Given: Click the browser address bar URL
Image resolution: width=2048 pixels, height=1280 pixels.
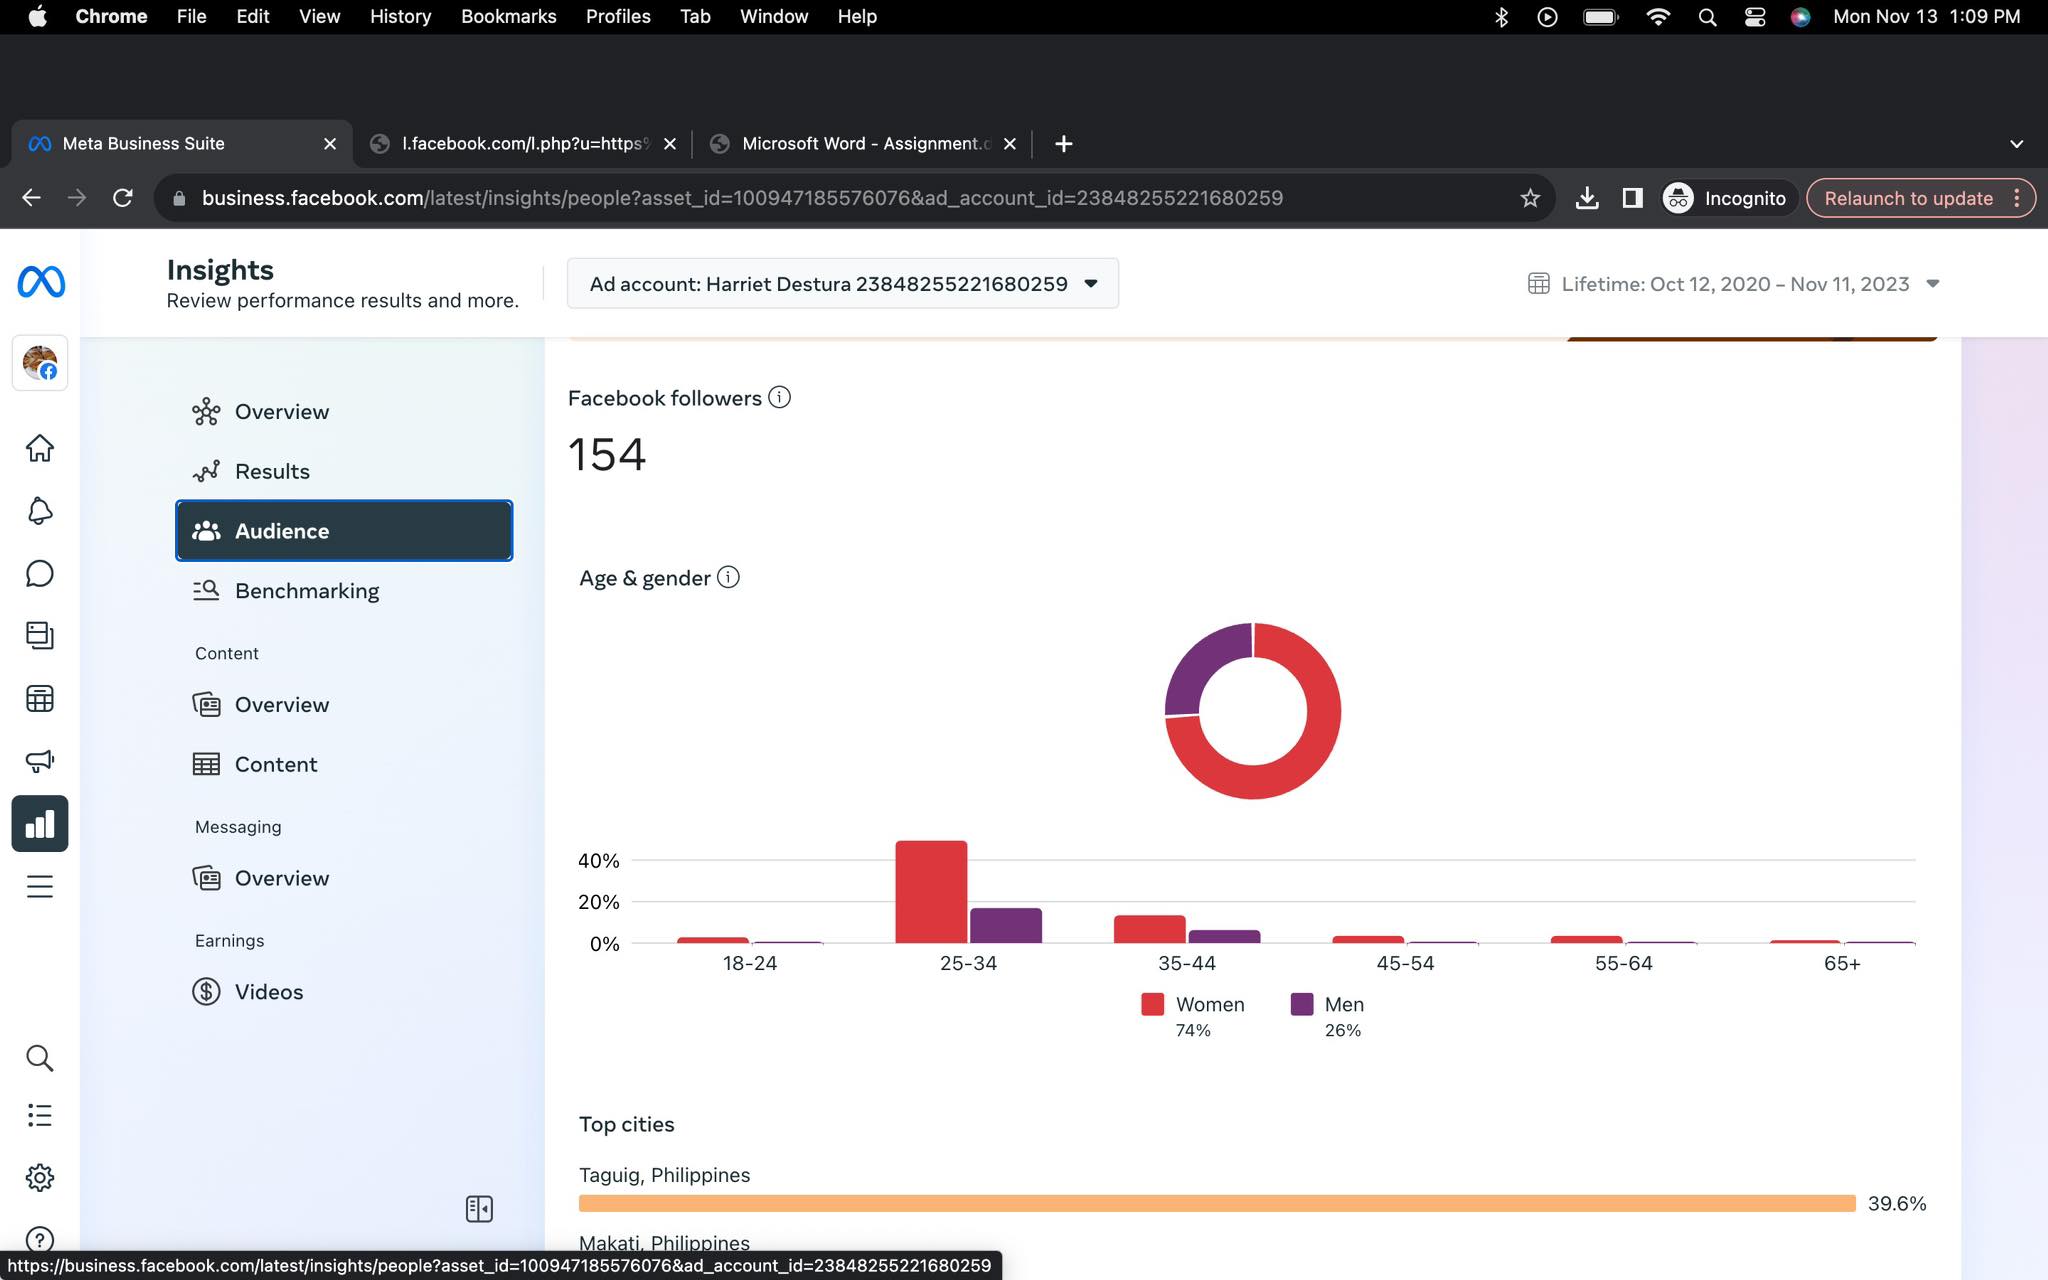Looking at the screenshot, I should coord(742,198).
